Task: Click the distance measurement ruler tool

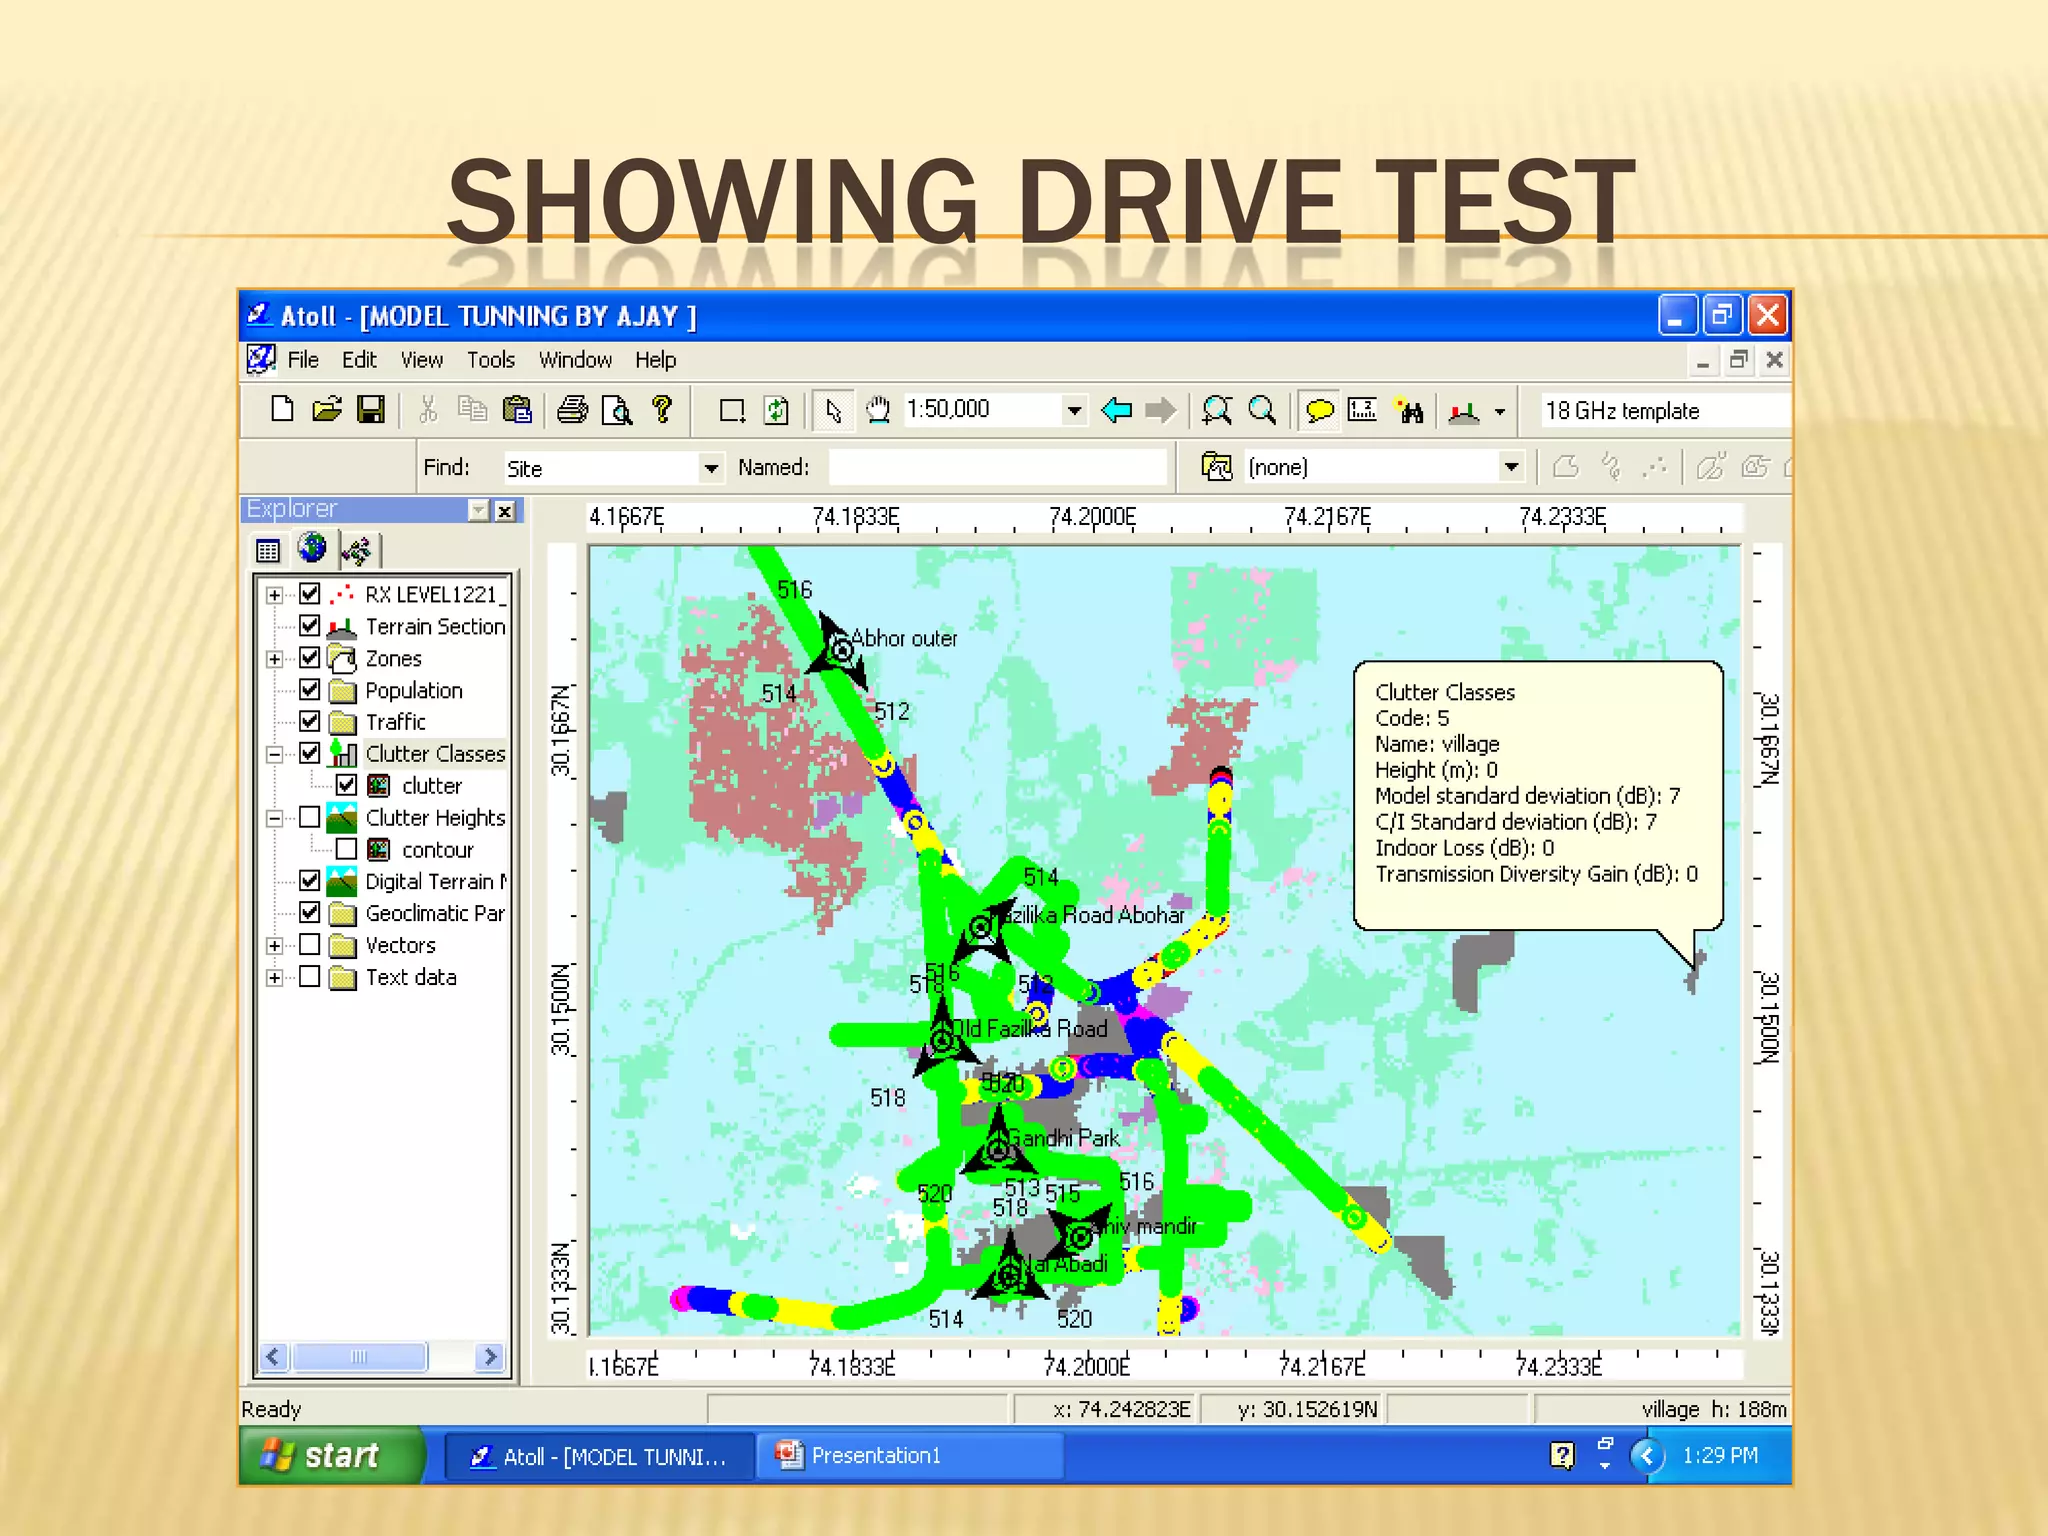Action: 1362,410
